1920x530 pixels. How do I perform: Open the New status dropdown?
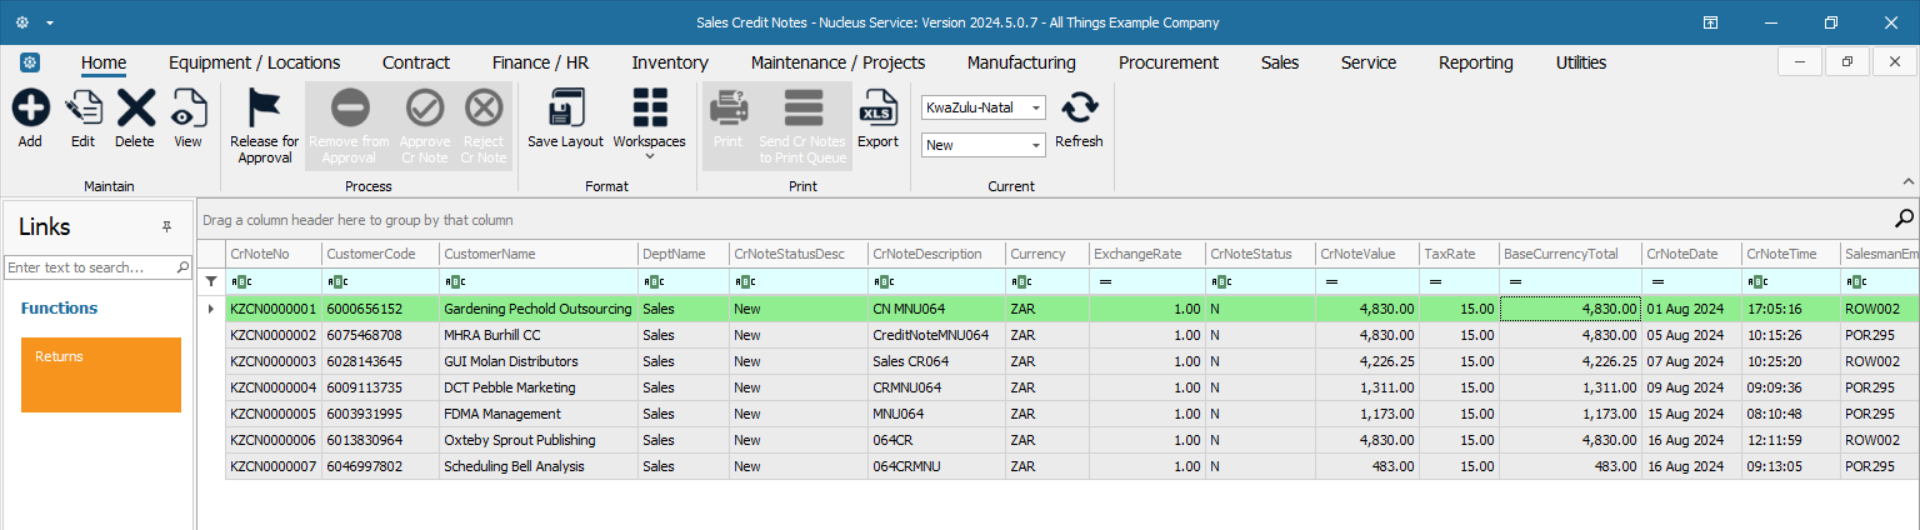1036,145
